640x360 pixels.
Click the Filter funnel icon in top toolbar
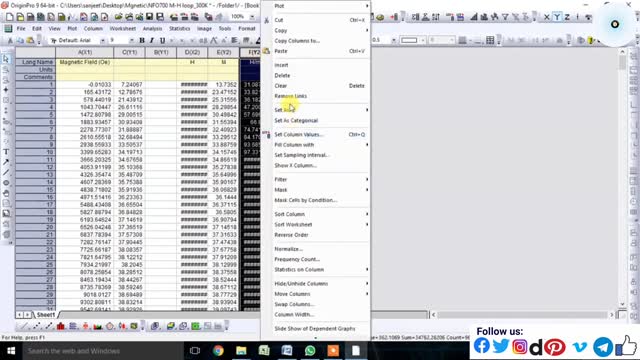(x=505, y=17)
